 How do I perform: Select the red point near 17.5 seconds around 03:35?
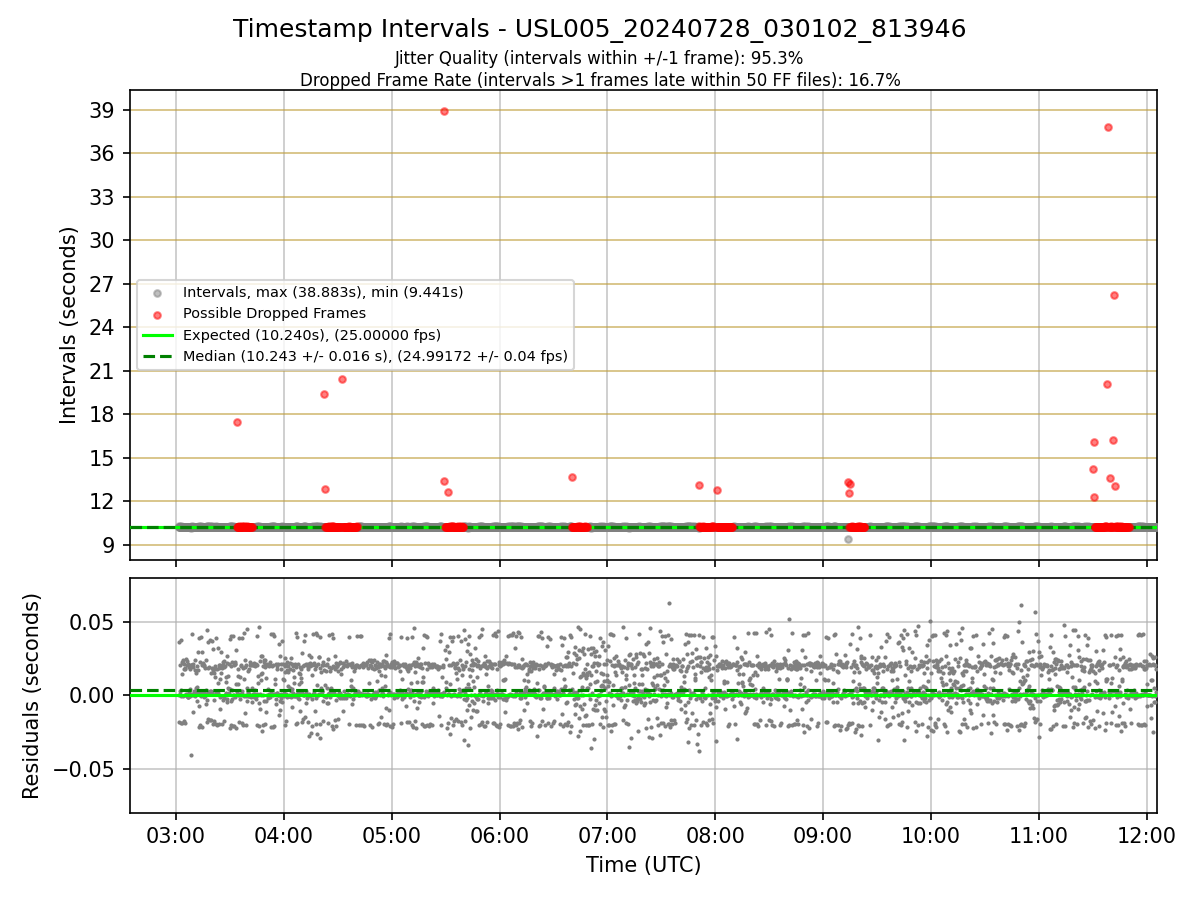[237, 422]
